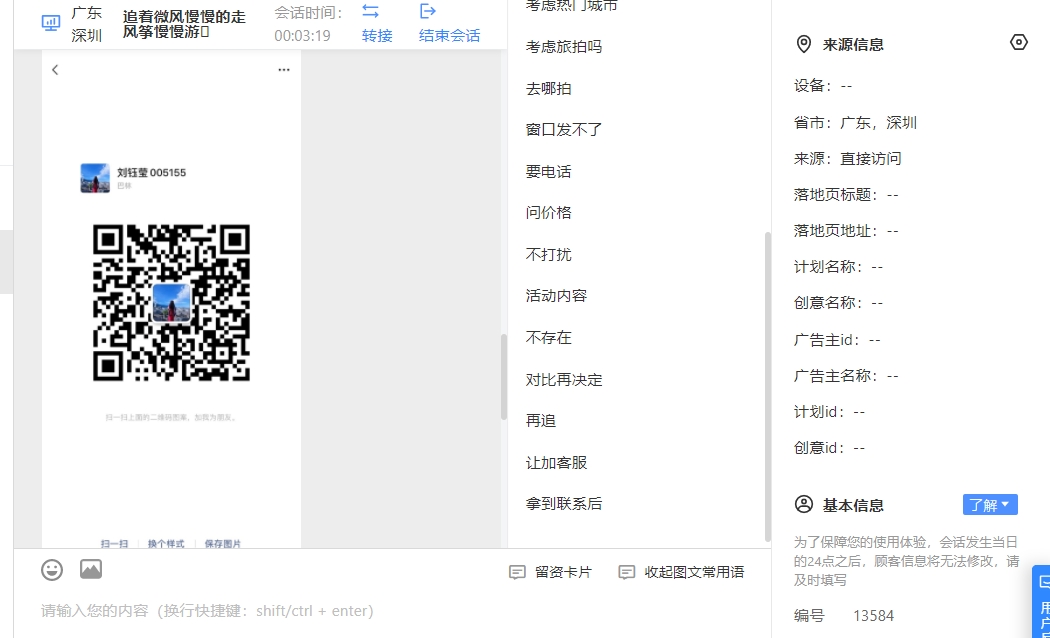Click the 保存图片 link
1050x638 pixels.
222,544
